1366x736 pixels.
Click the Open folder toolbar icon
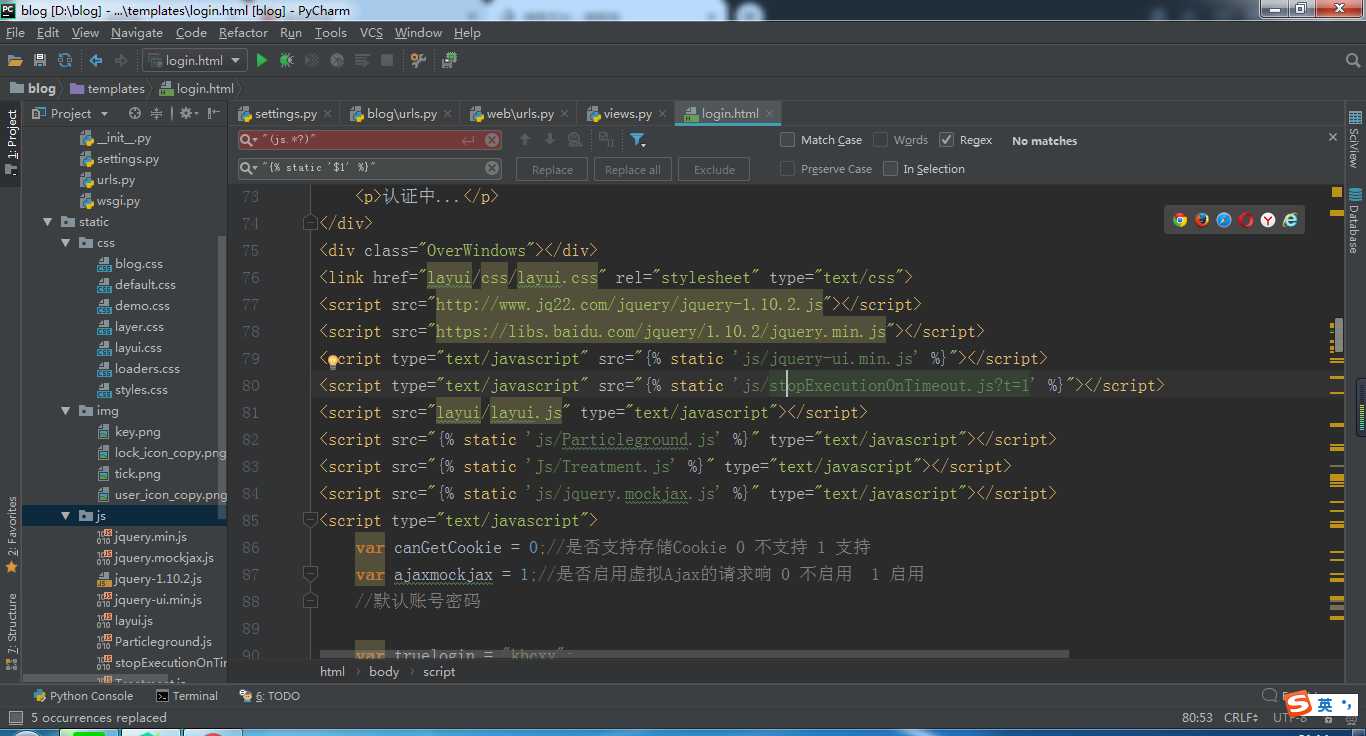point(15,61)
